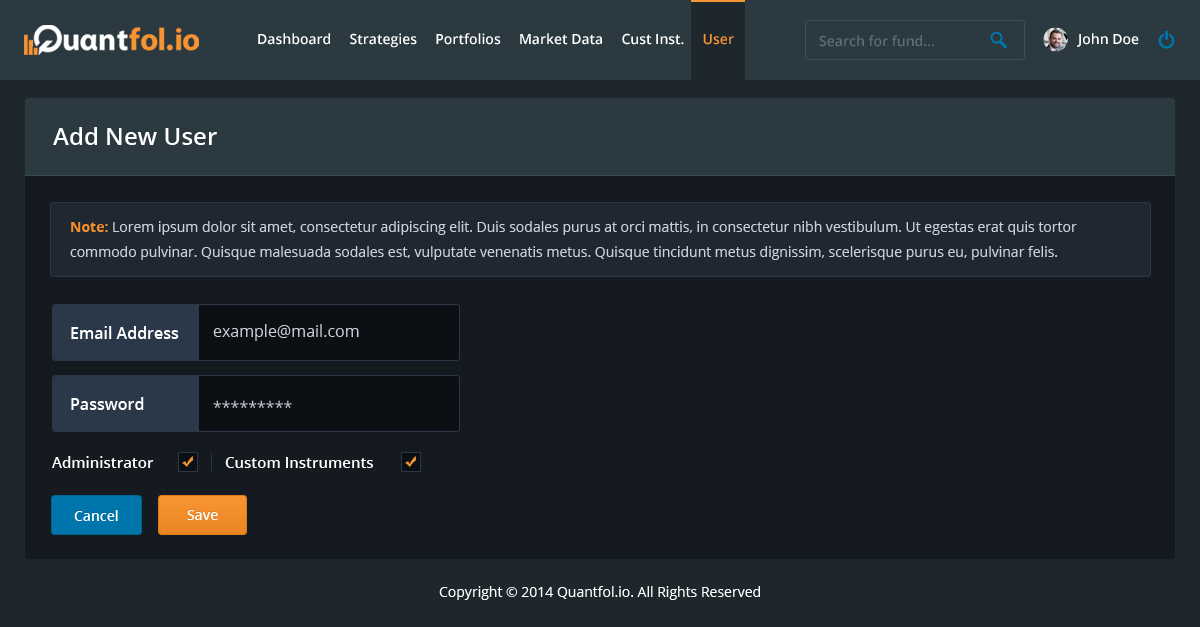
Task: Focus the Password input field
Action: [329, 404]
